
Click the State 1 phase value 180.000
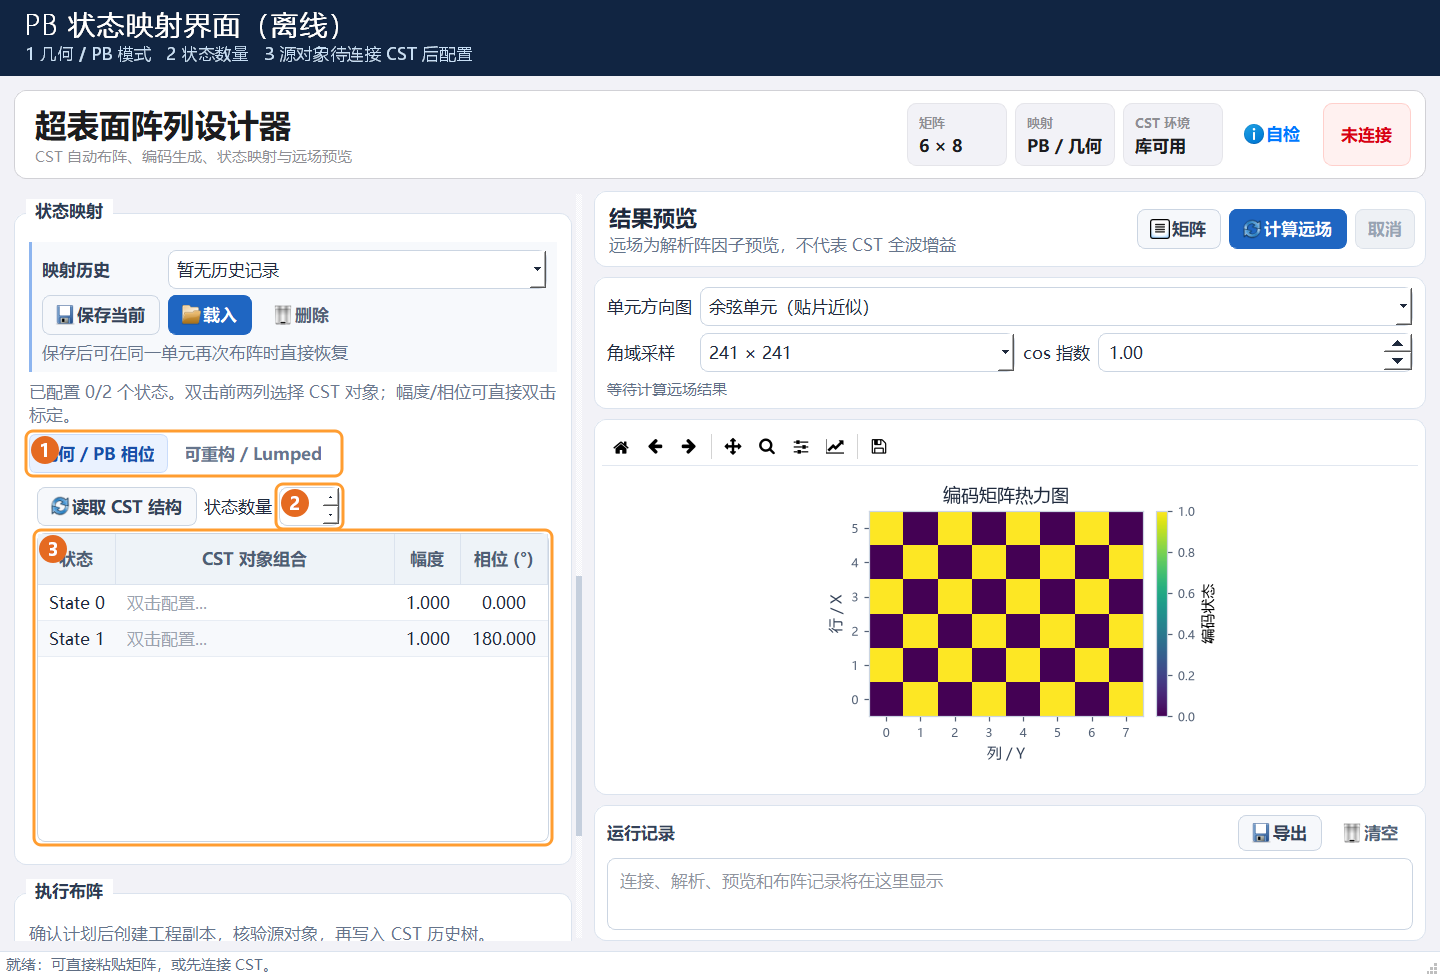504,639
